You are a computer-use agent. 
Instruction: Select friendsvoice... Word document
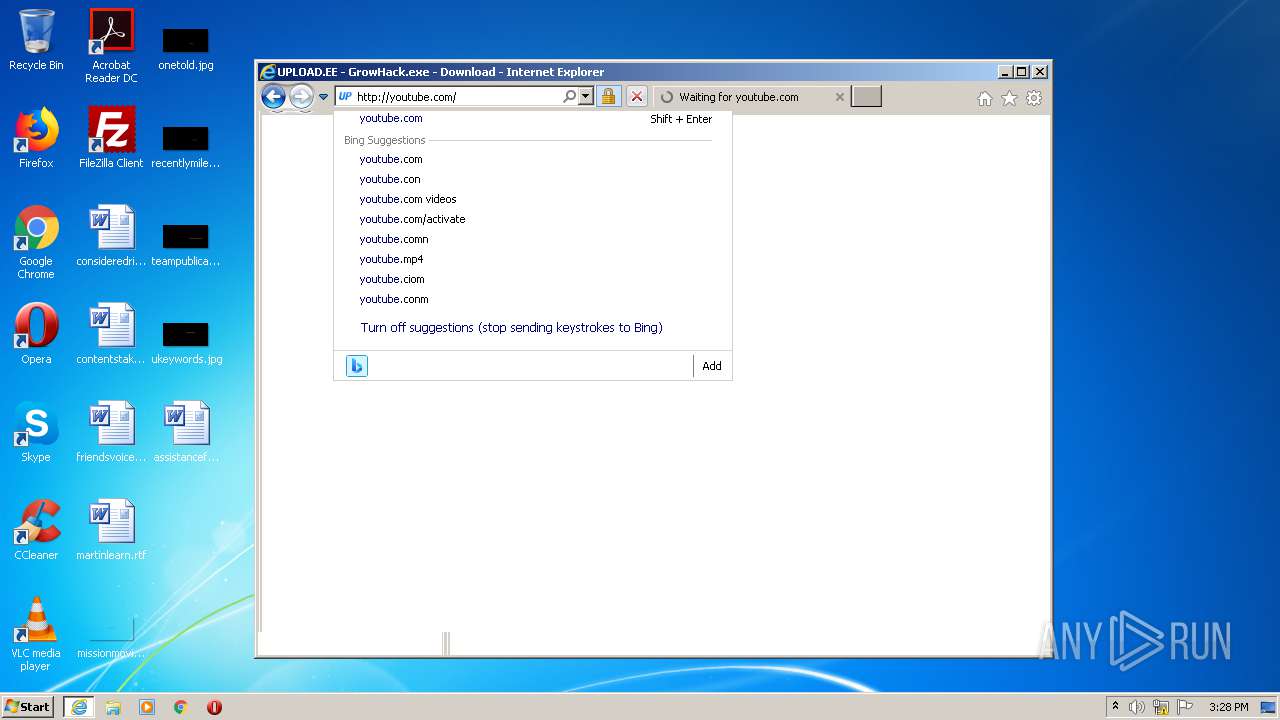111,432
